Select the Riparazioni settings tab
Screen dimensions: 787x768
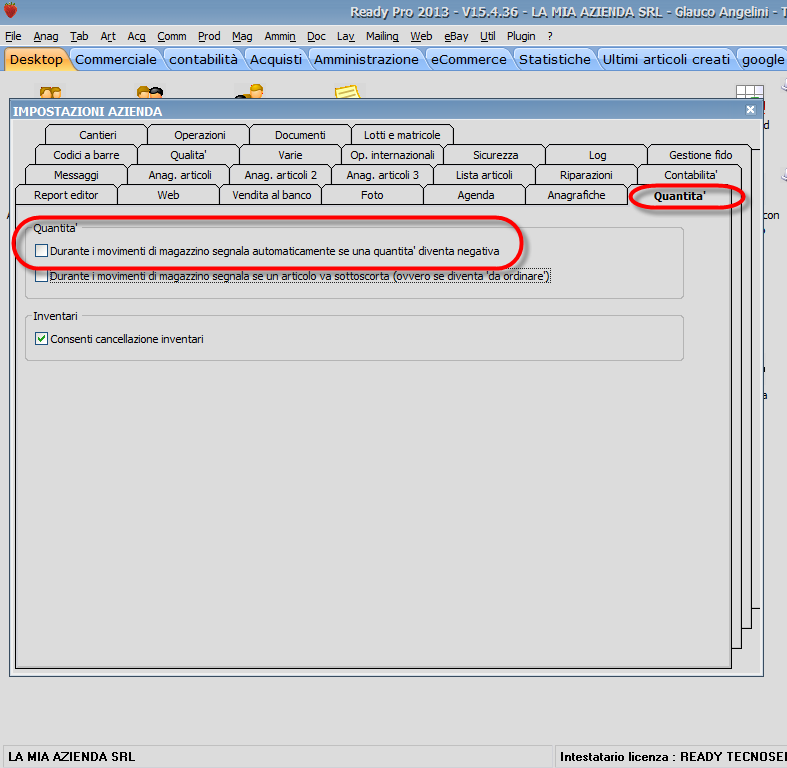(x=586, y=175)
